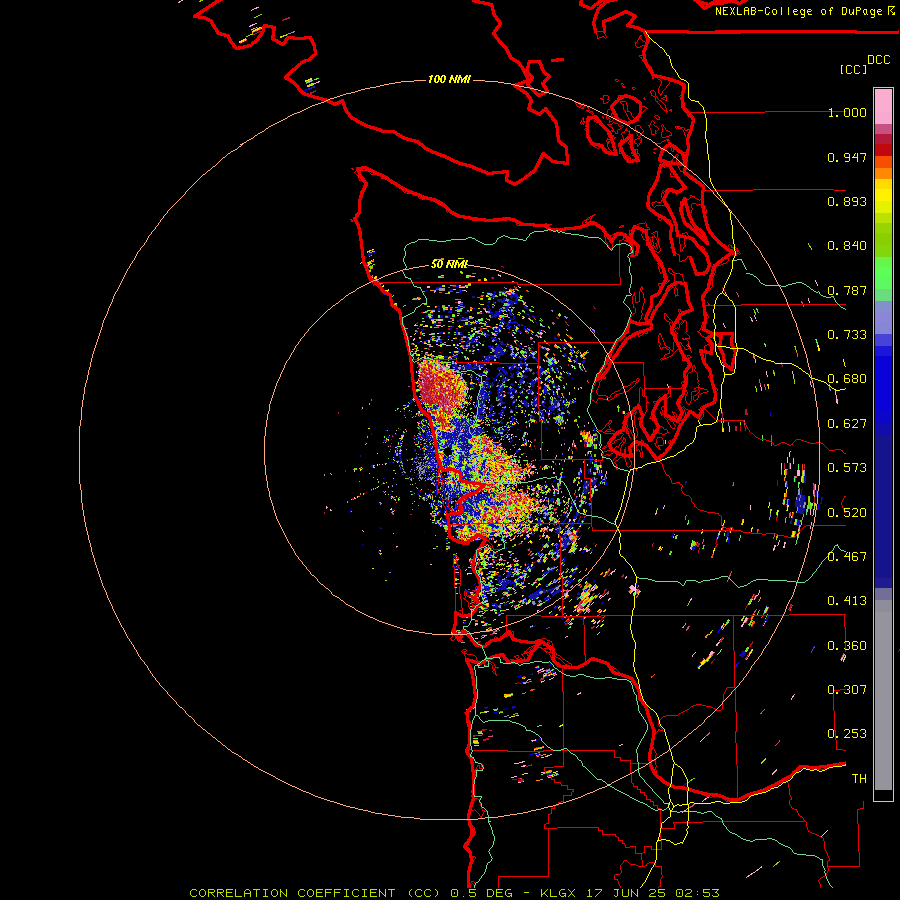Click the 0.573 scale value
The height and width of the screenshot is (900, 900).
click(847, 468)
